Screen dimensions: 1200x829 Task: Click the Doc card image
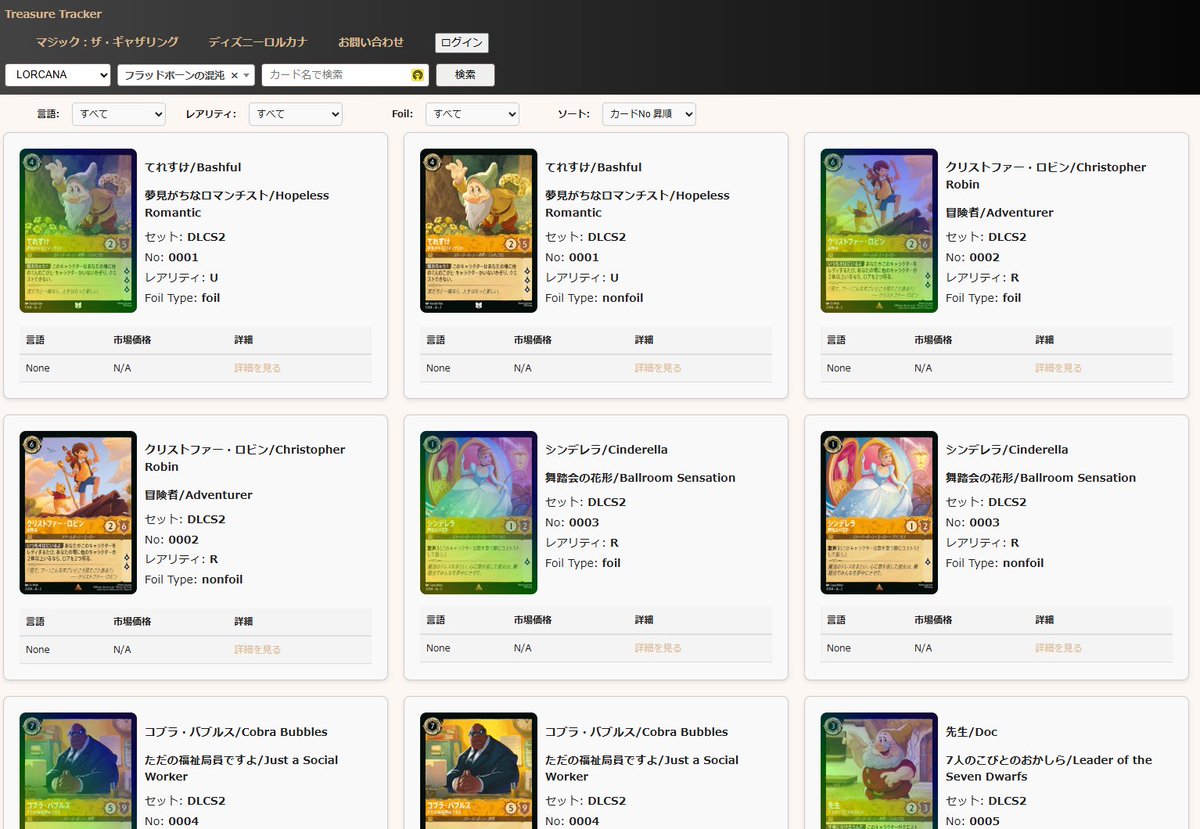point(879,771)
